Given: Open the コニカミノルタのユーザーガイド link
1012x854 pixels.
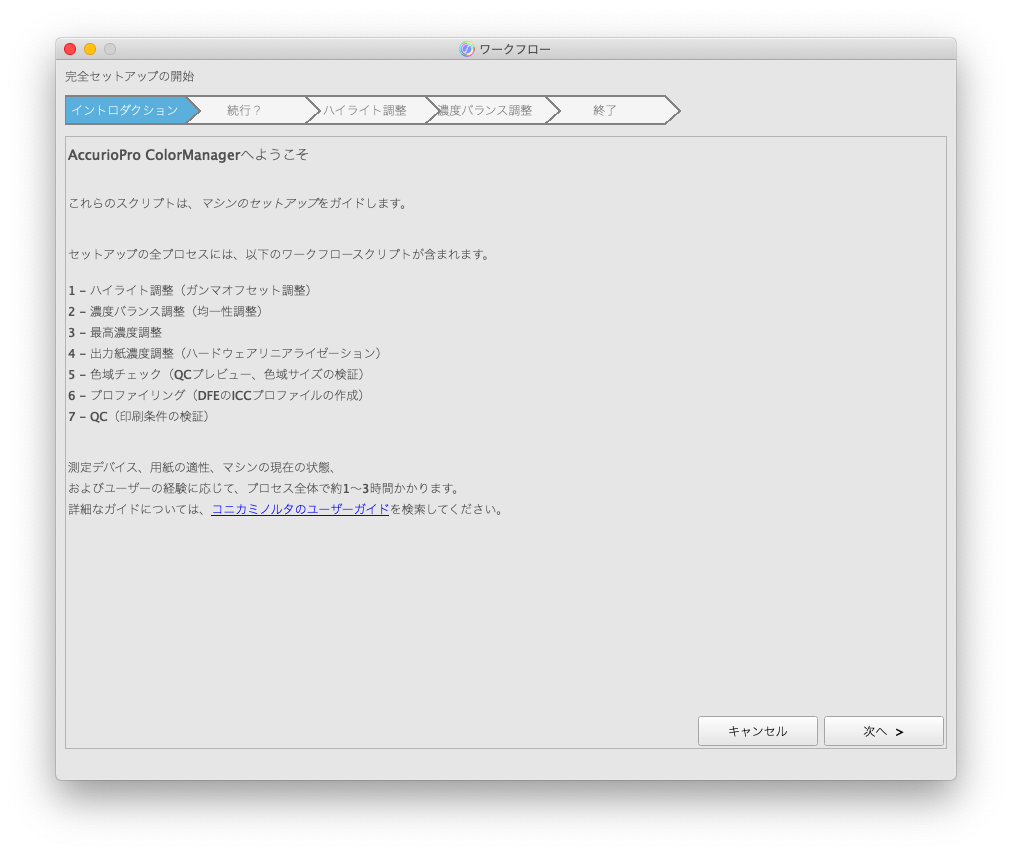Looking at the screenshot, I should pyautogui.click(x=300, y=509).
